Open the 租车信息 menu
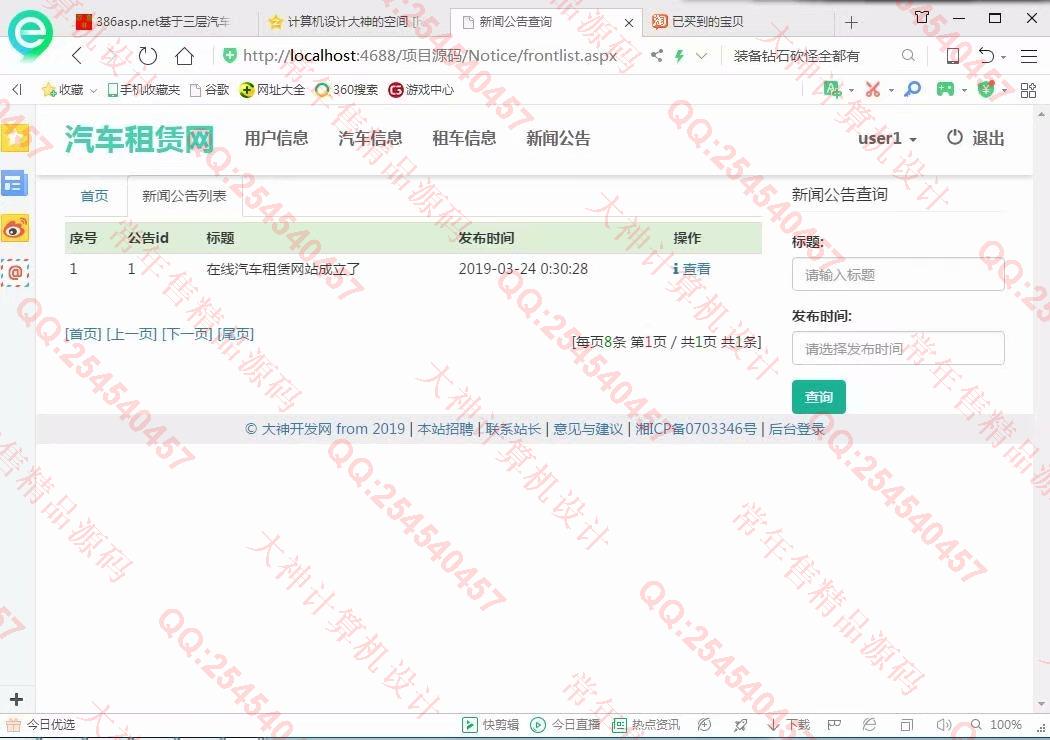Image resolution: width=1050 pixels, height=740 pixels. (x=464, y=139)
